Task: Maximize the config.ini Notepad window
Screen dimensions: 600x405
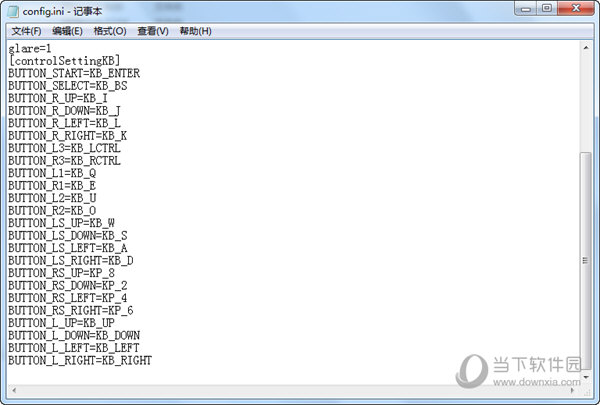Action: coord(547,8)
